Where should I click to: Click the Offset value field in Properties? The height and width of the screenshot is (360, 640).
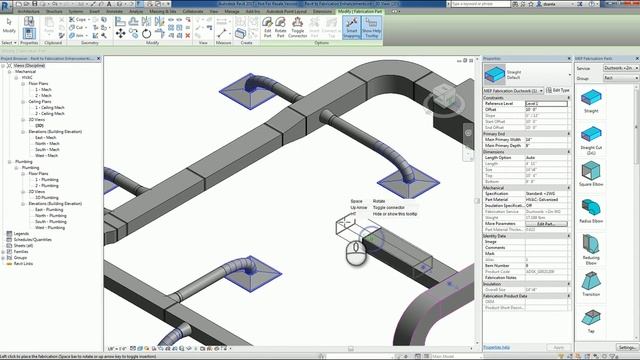(546, 110)
